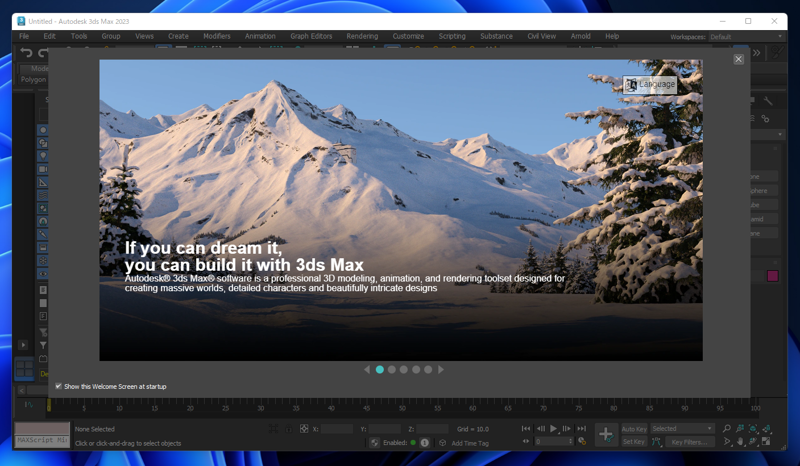Image resolution: width=800 pixels, height=466 pixels.
Task: Click the large Set Keys plus-key button
Action: (606, 435)
